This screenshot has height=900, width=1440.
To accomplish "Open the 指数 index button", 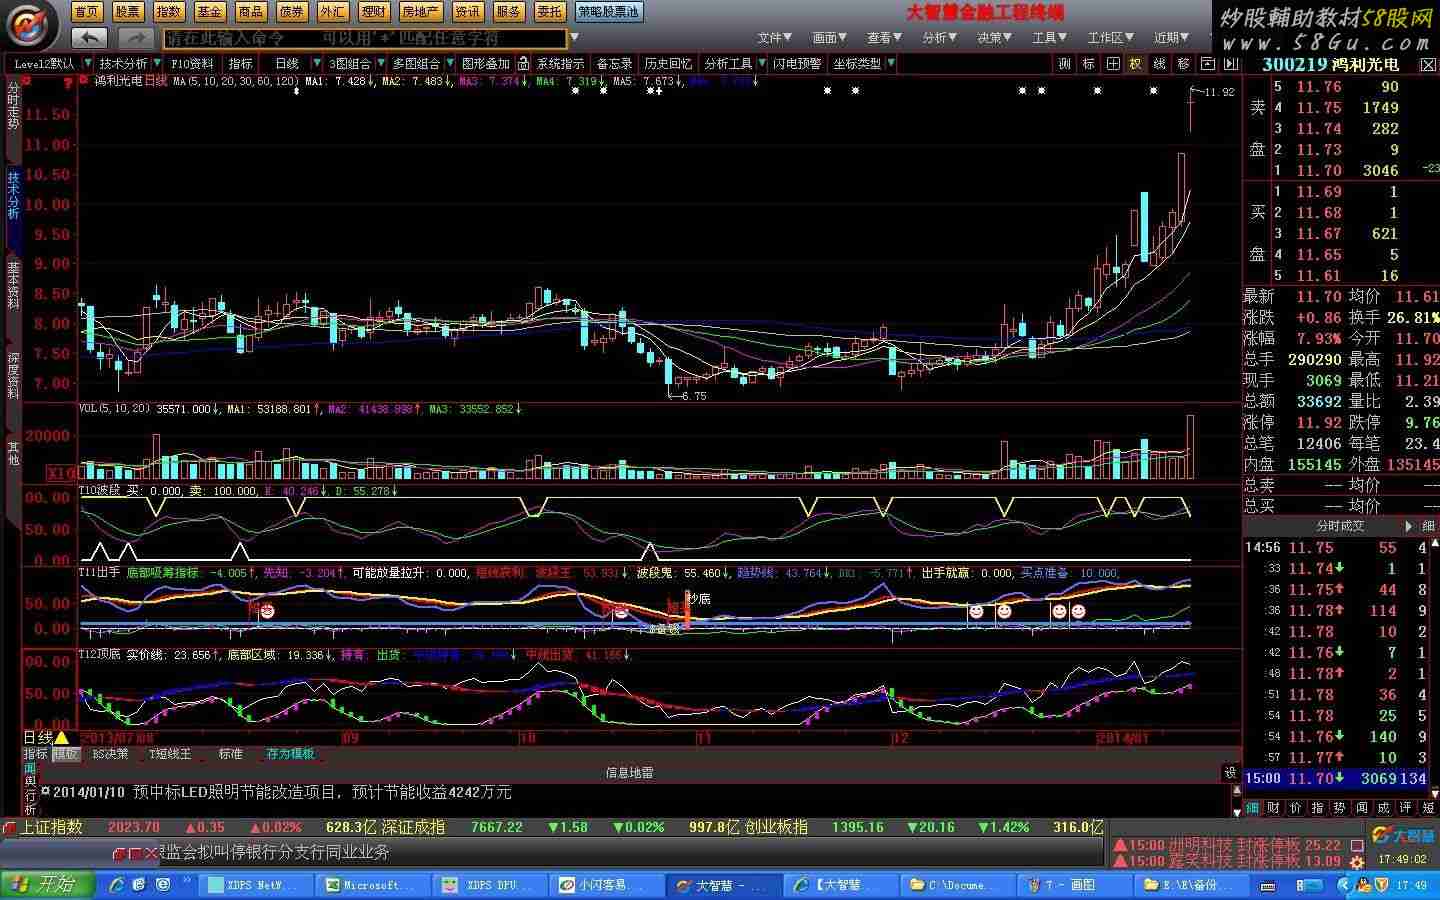I will pos(169,12).
